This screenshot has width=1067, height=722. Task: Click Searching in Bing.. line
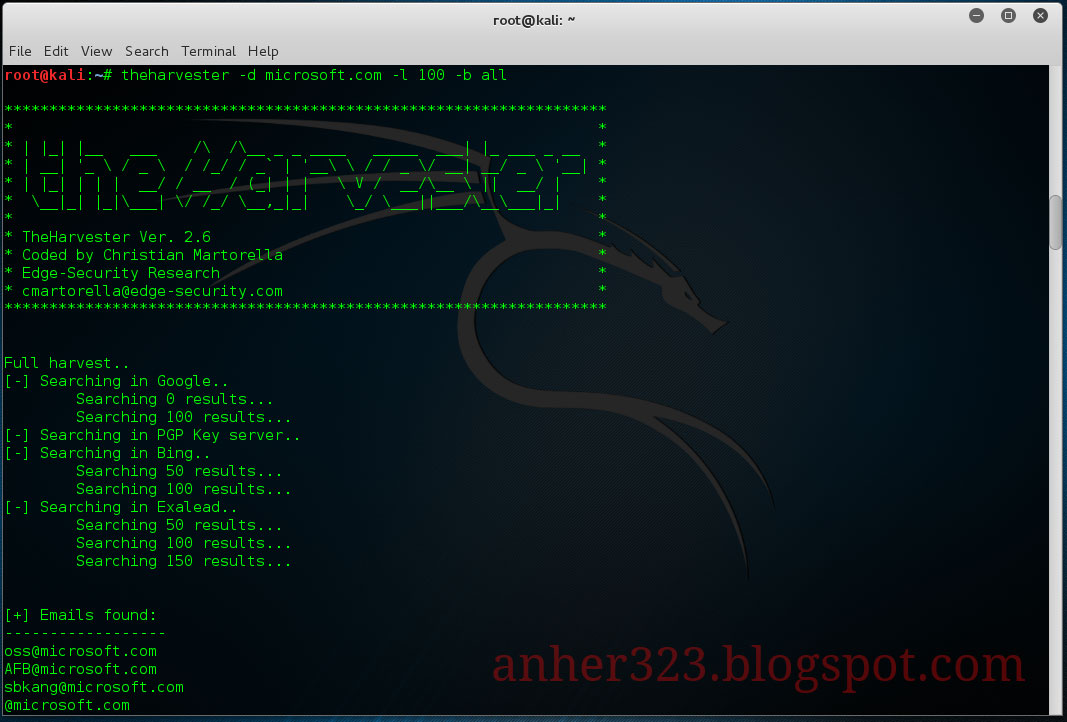click(108, 453)
